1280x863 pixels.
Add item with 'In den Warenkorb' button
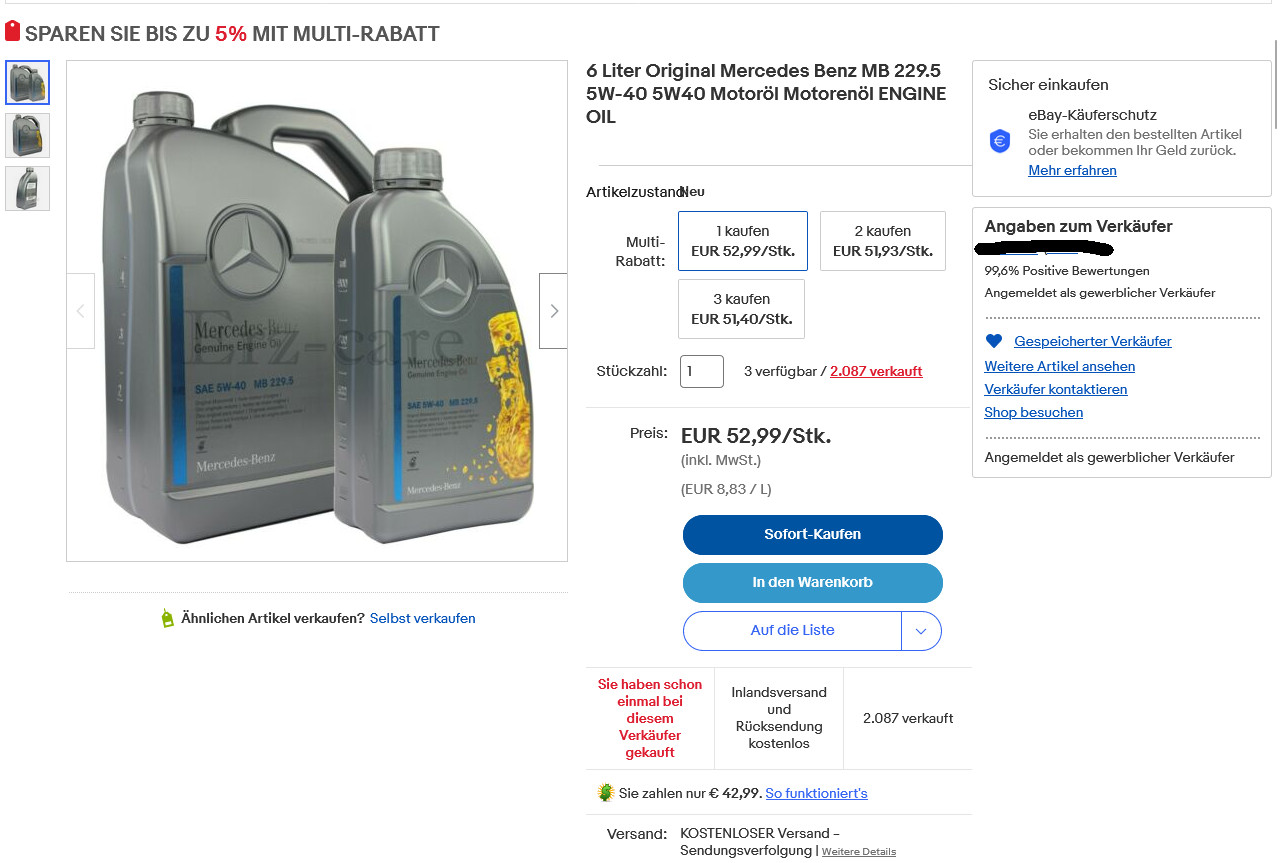point(812,583)
